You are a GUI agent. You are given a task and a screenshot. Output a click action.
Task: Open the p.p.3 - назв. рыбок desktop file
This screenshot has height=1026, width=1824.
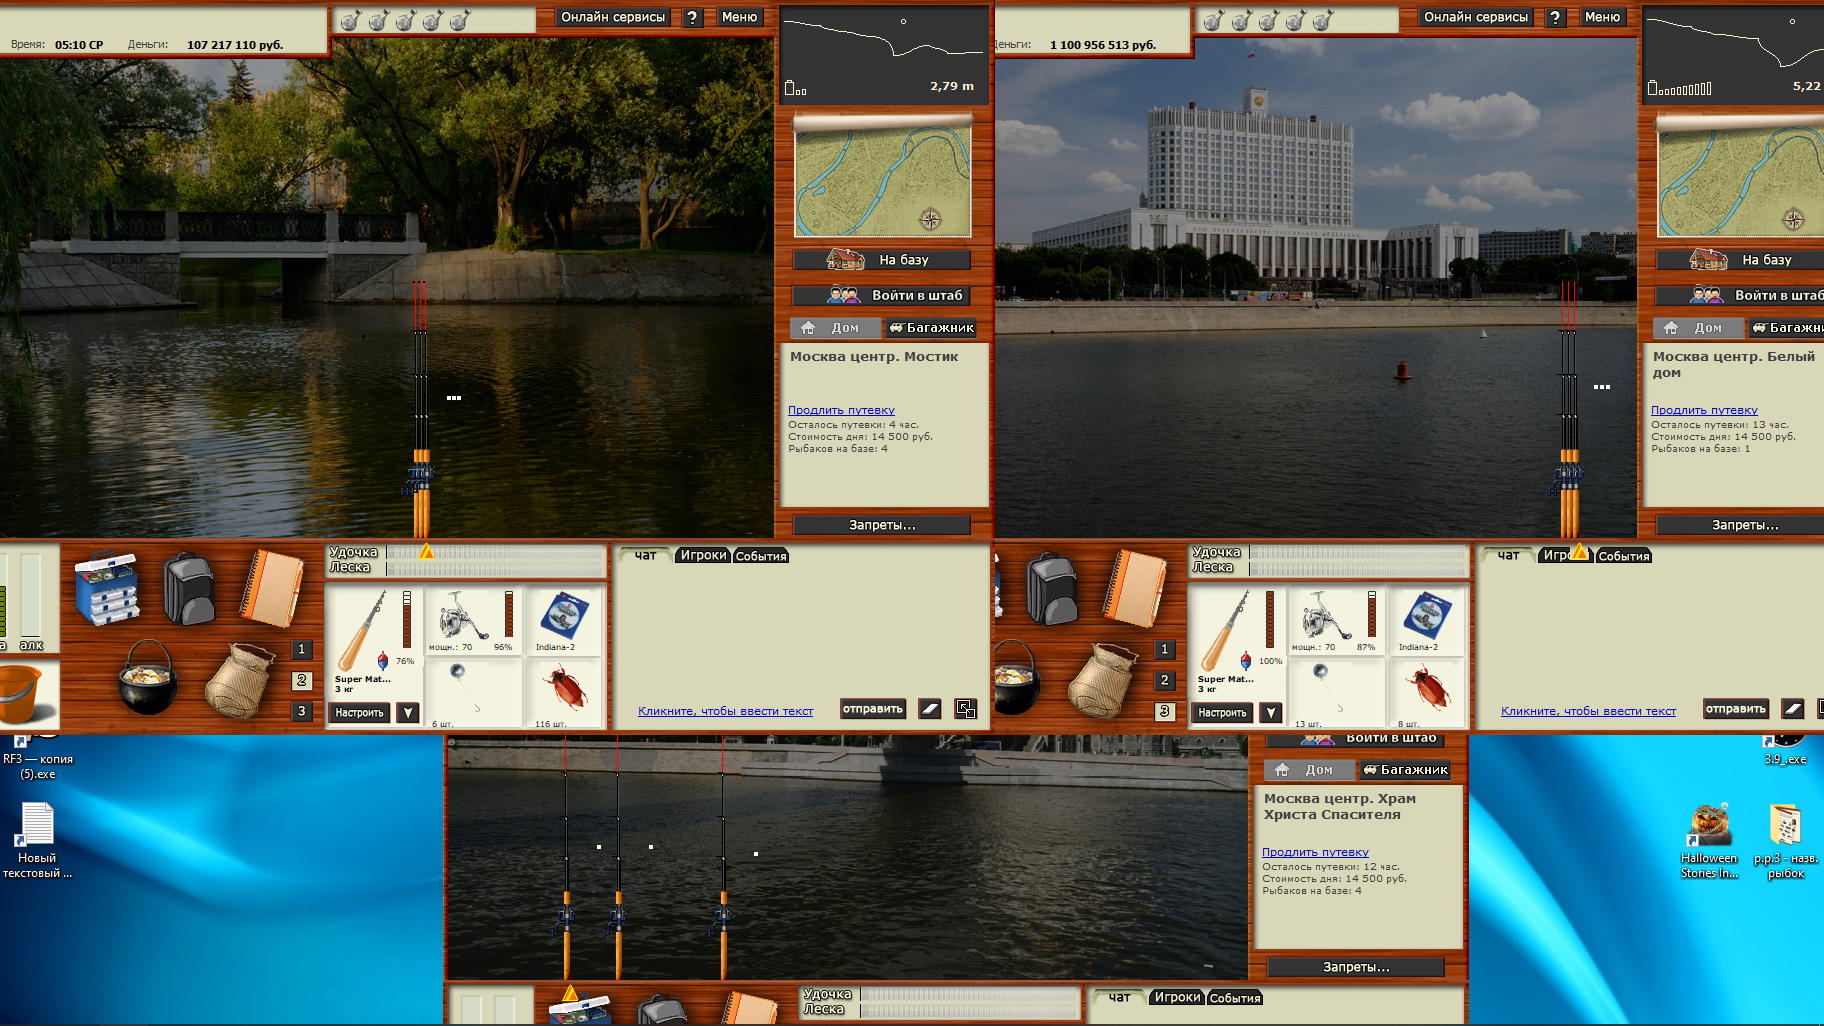tap(1786, 841)
